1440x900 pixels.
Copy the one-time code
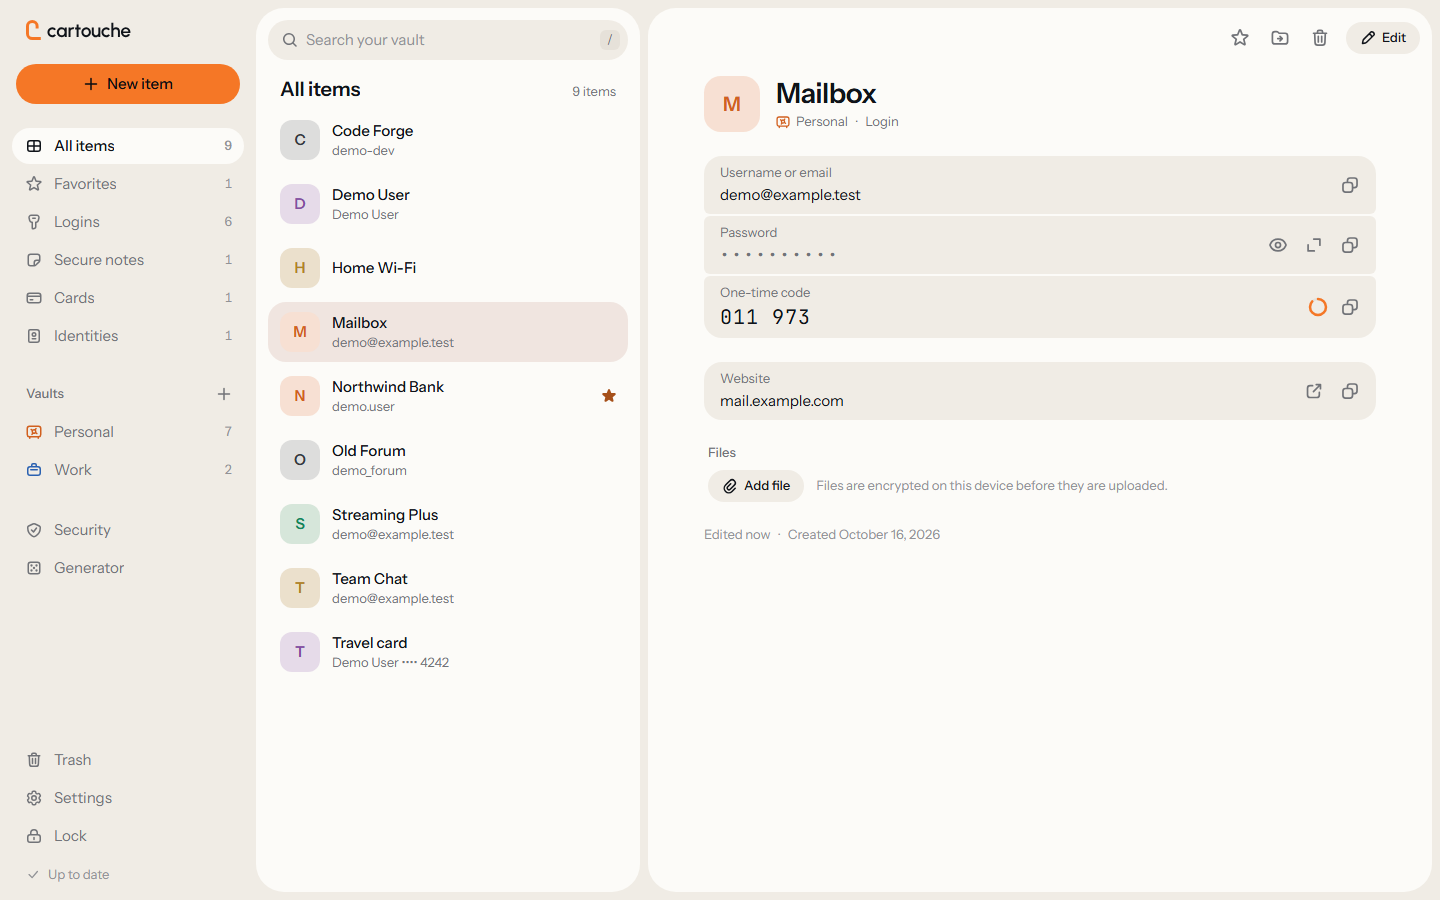[x=1350, y=307]
